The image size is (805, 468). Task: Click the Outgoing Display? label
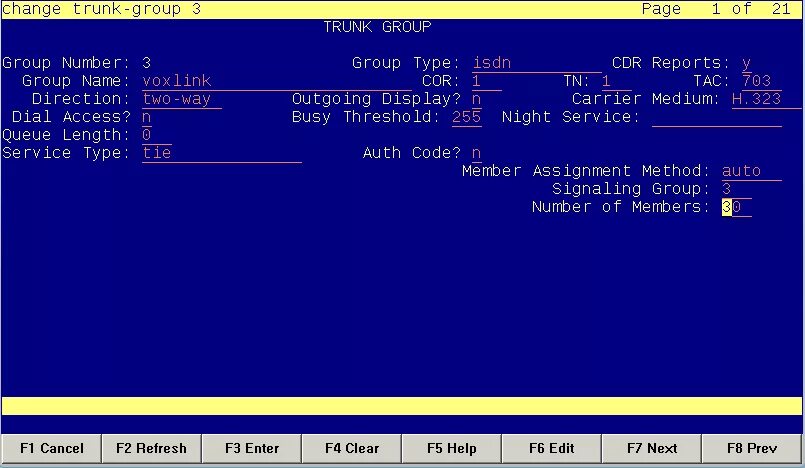coord(376,99)
